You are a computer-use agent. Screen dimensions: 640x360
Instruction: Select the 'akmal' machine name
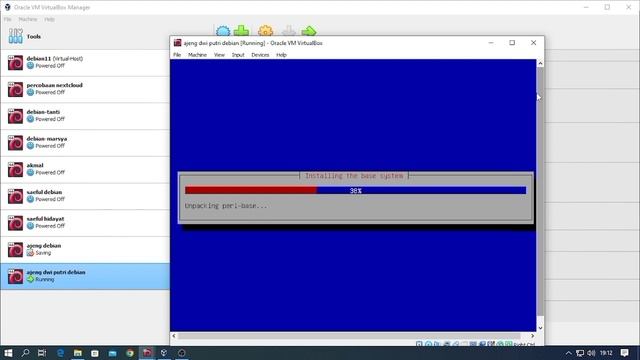pyautogui.click(x=35, y=165)
